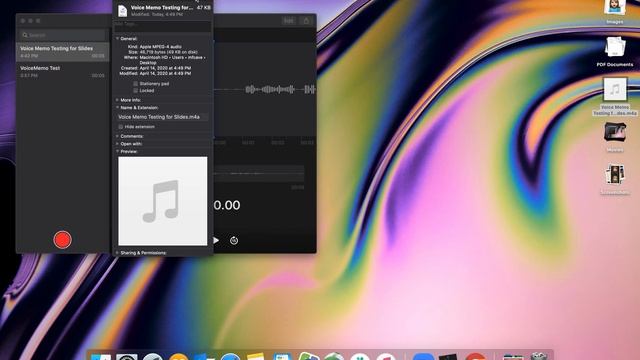This screenshot has width=640, height=360.
Task: Select the 'Voice Memo Testing for Slides' recording
Action: click(62, 52)
